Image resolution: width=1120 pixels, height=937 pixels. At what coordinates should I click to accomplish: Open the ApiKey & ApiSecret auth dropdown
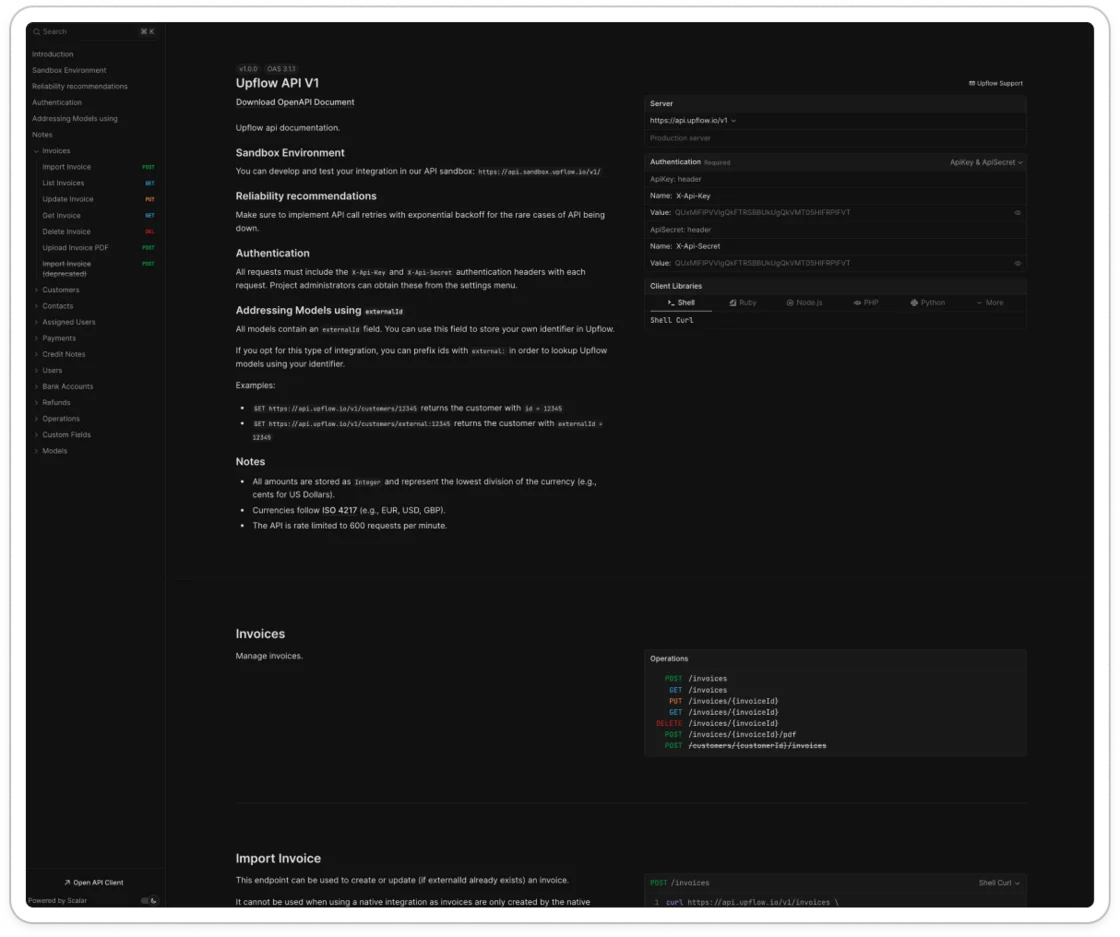(986, 162)
